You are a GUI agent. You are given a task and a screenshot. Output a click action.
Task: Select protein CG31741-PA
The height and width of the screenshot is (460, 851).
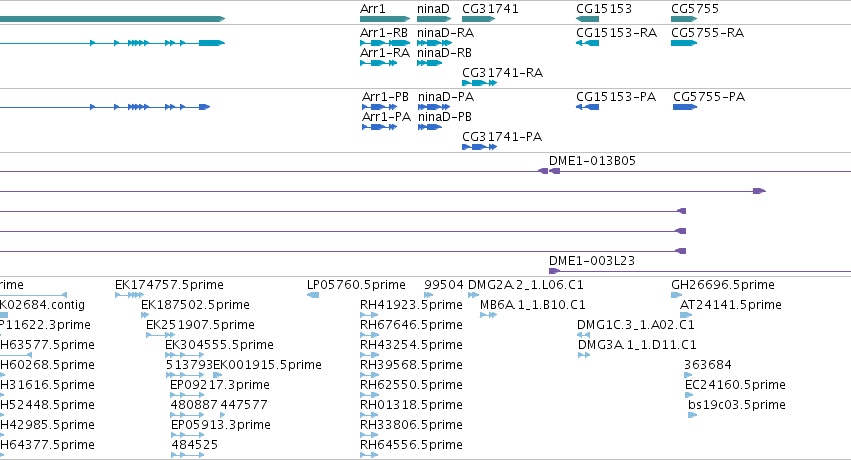pos(502,137)
